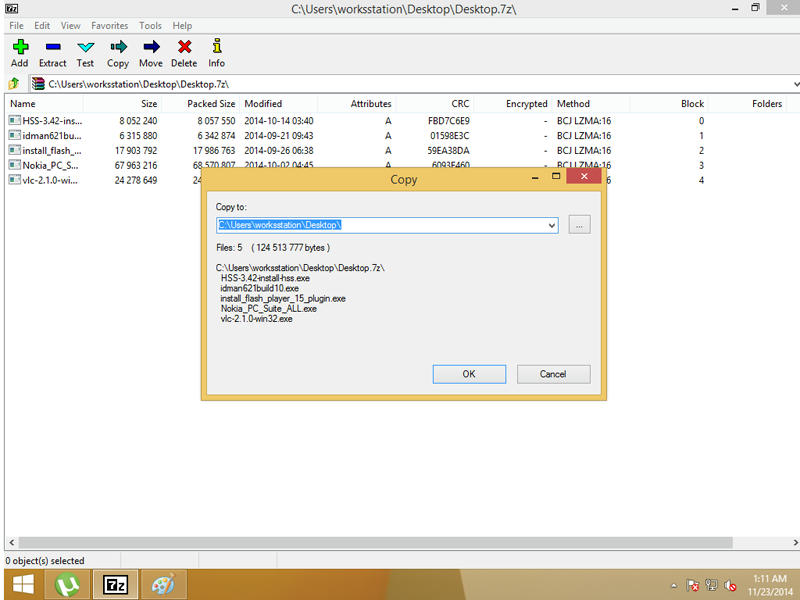Sort by Modified column header
The height and width of the screenshot is (600, 800).
[x=279, y=104]
